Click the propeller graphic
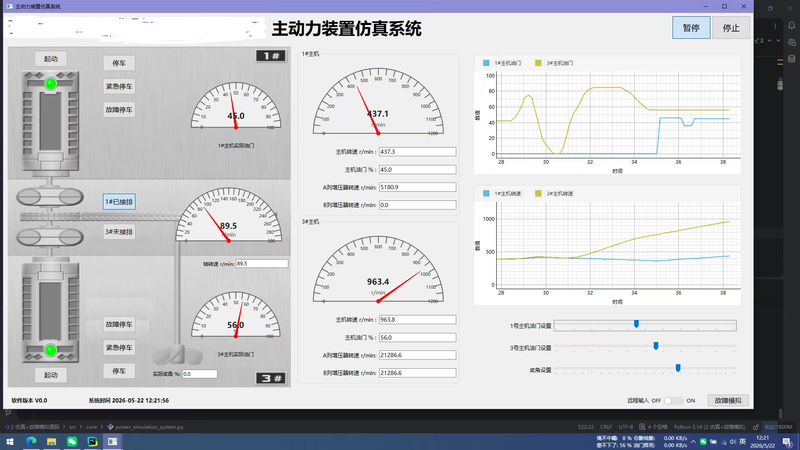800x450 pixels. [177, 355]
